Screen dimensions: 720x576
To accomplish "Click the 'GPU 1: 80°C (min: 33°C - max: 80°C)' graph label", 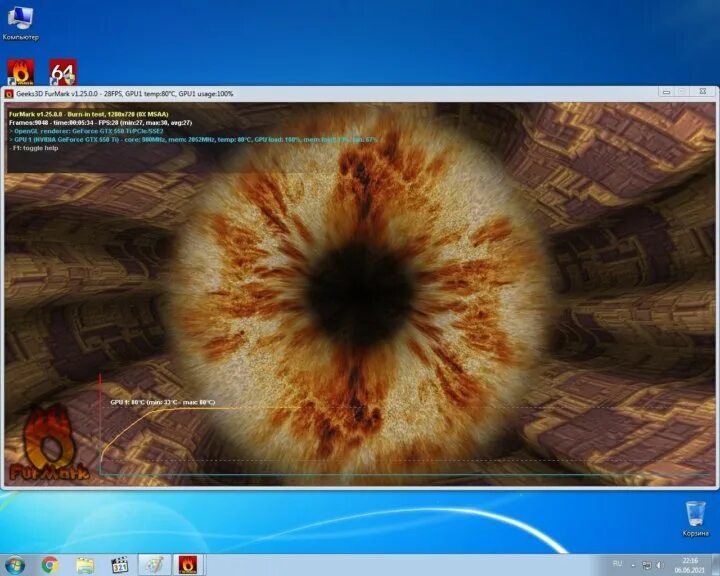I will pos(163,402).
